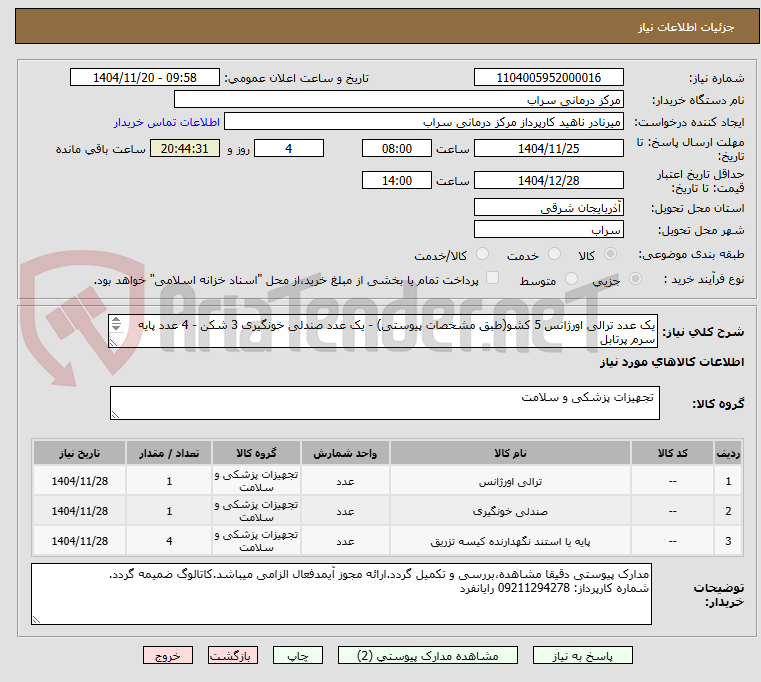Click the تعداد / مقدار column header
The image size is (761, 682).
pos(169,453)
